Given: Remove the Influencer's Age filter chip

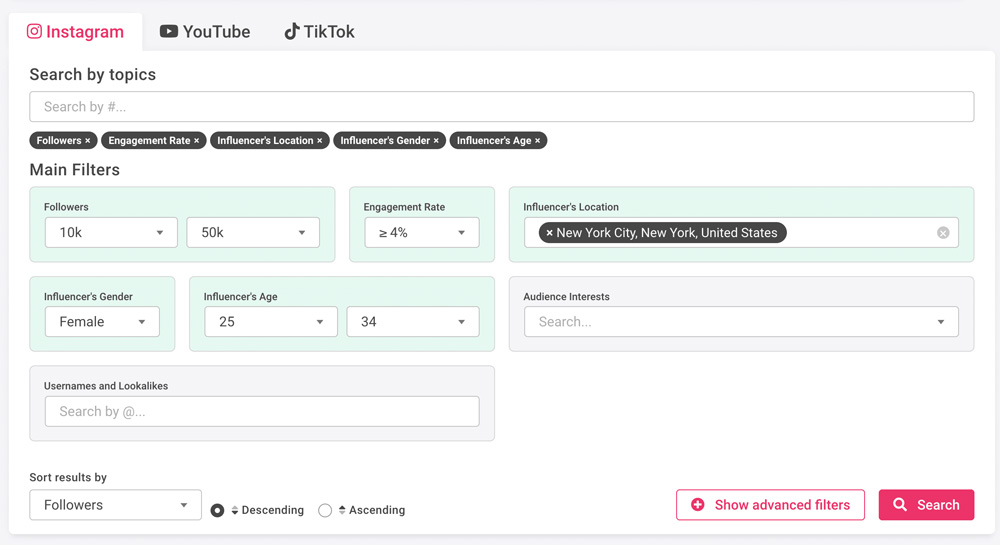Looking at the screenshot, I should coord(538,141).
